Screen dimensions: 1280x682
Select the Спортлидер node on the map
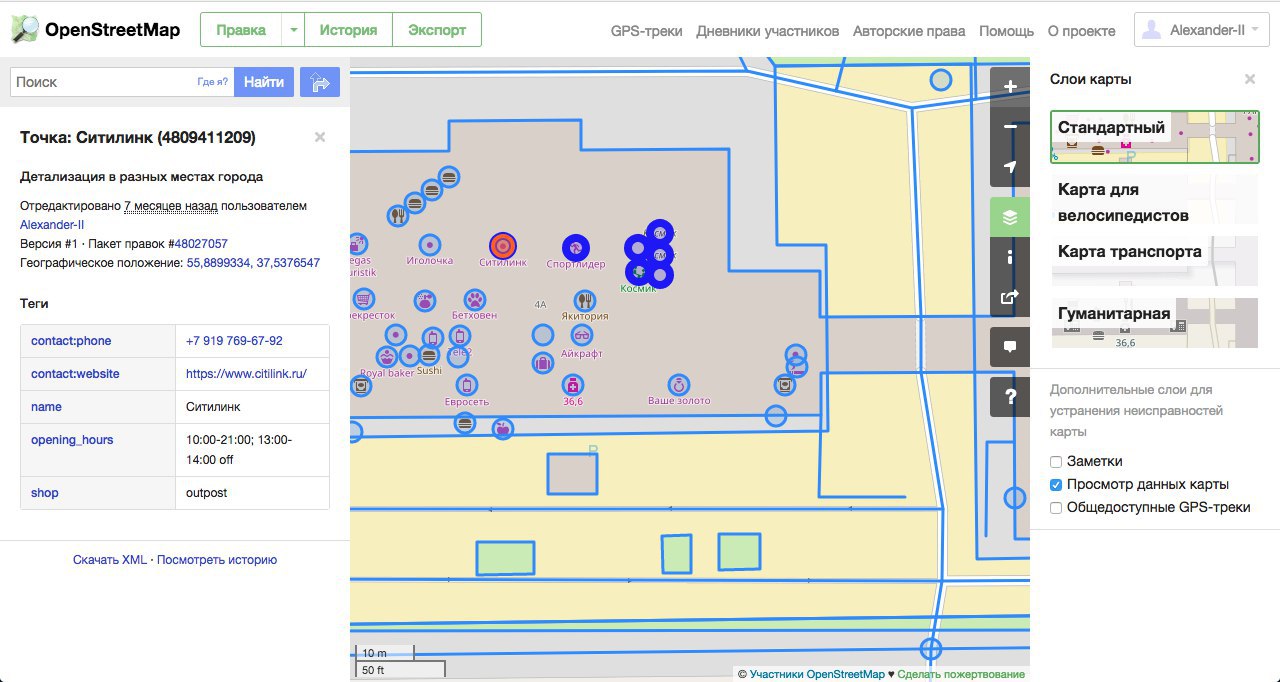pos(575,247)
